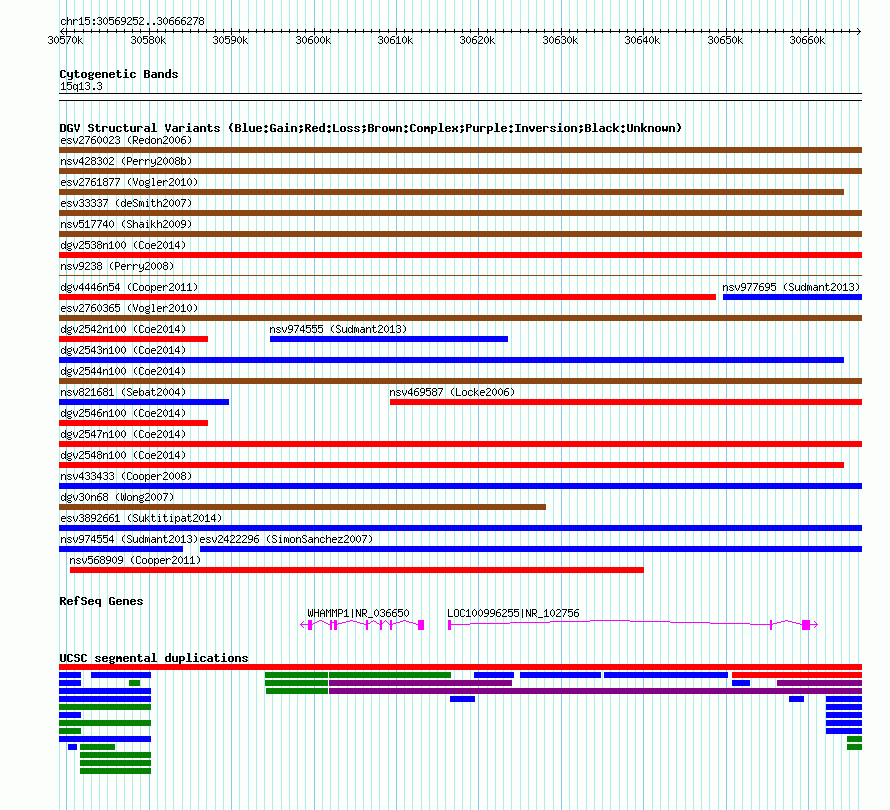Select the nsv517740 (Shaikh2009) variant label
Viewport: 890px width, 810px height.
[126, 224]
